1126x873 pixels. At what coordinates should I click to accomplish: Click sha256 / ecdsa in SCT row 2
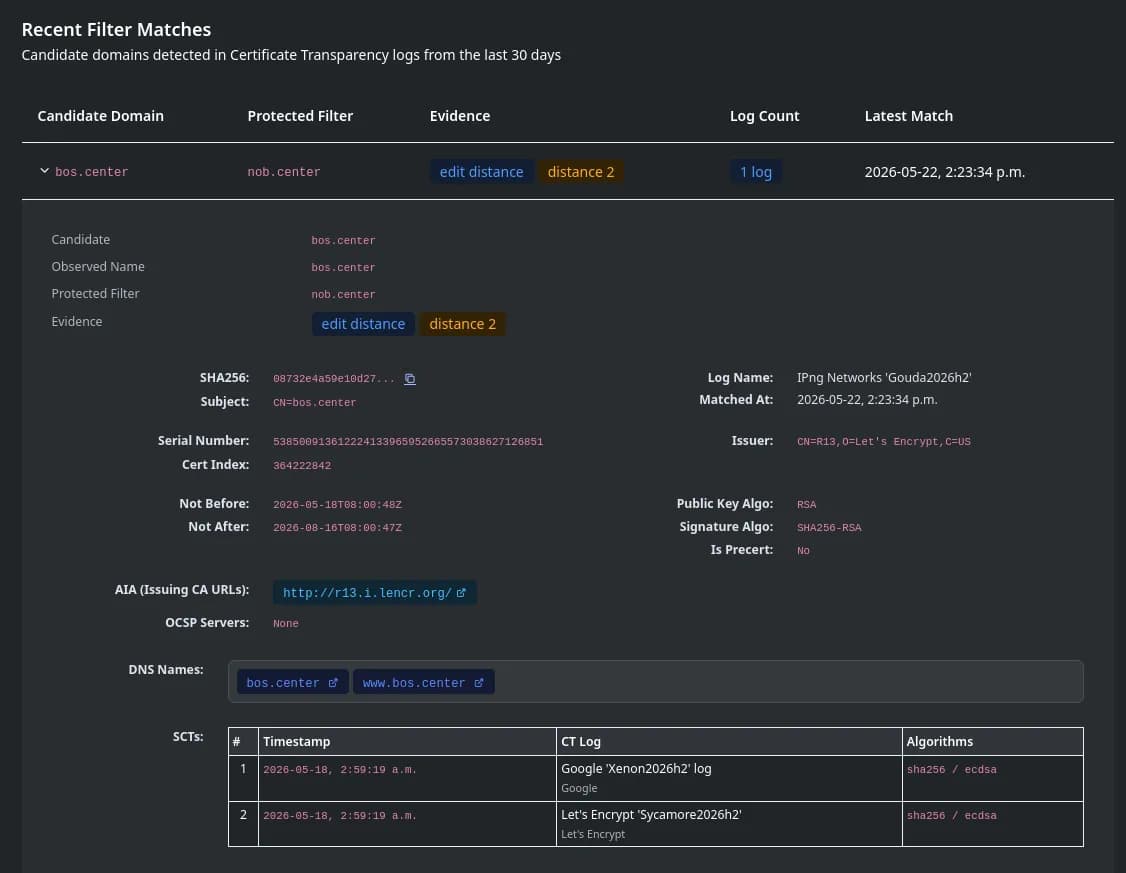[x=951, y=816]
